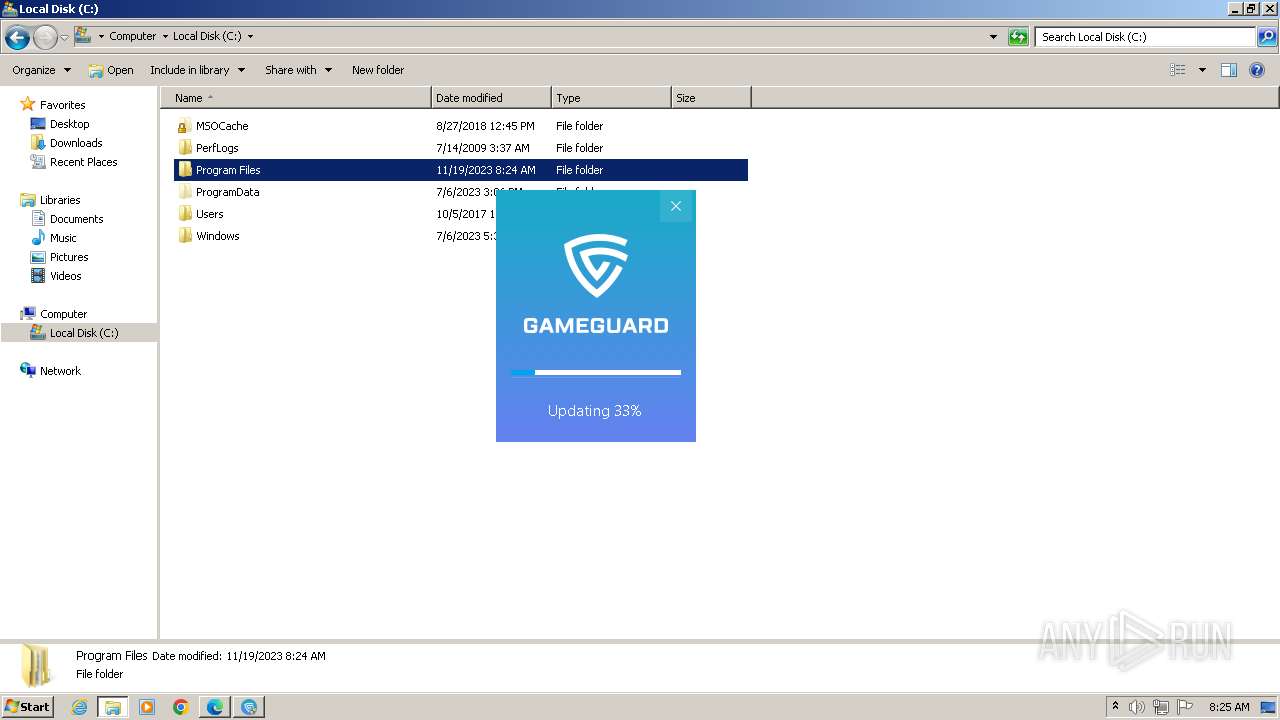The height and width of the screenshot is (720, 1280).
Task: Click GameGuard taskbar icon
Action: coord(249,707)
